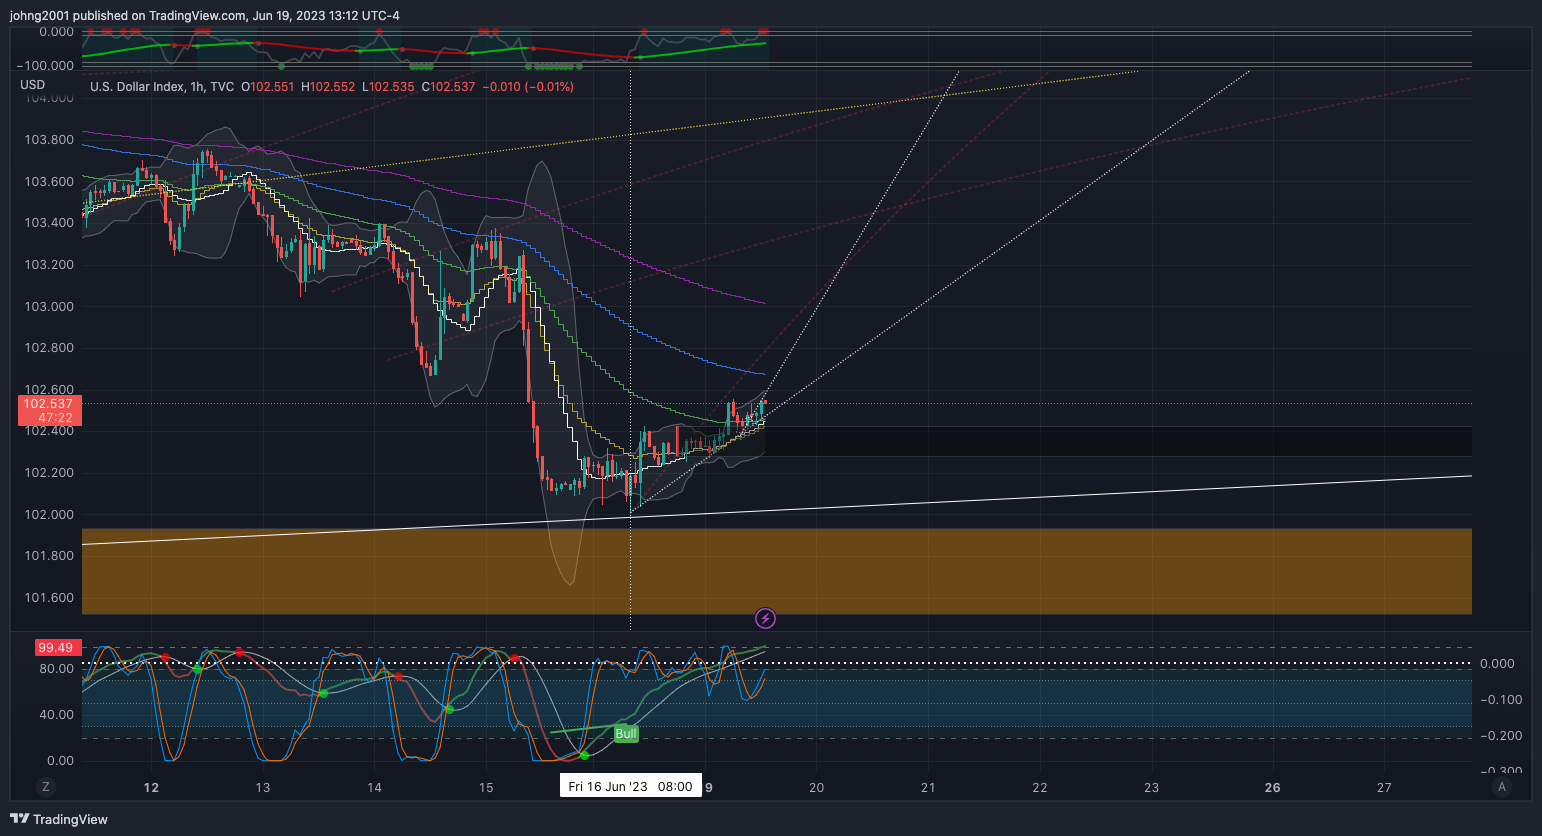Click date 14 on the time axis
Viewport: 1542px width, 836px height.
coord(374,788)
